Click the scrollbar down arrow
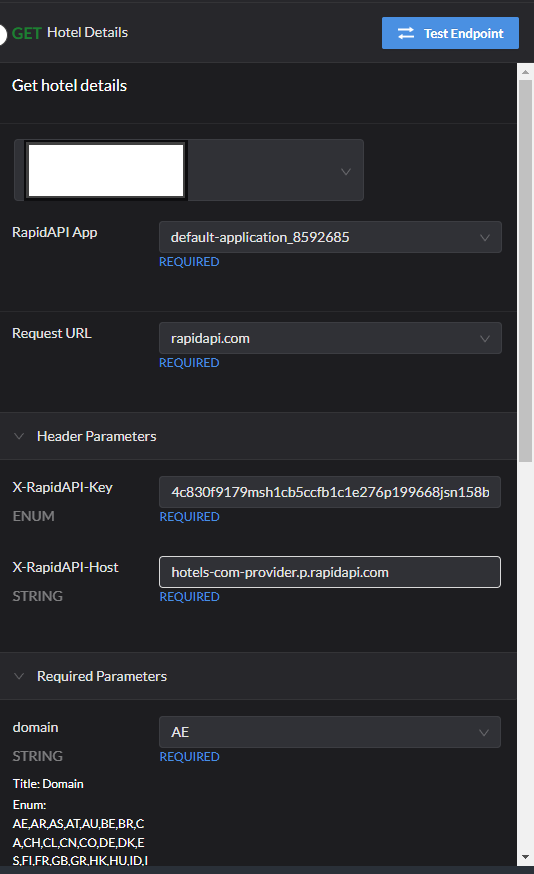Viewport: 534px width, 874px height. coord(525,857)
